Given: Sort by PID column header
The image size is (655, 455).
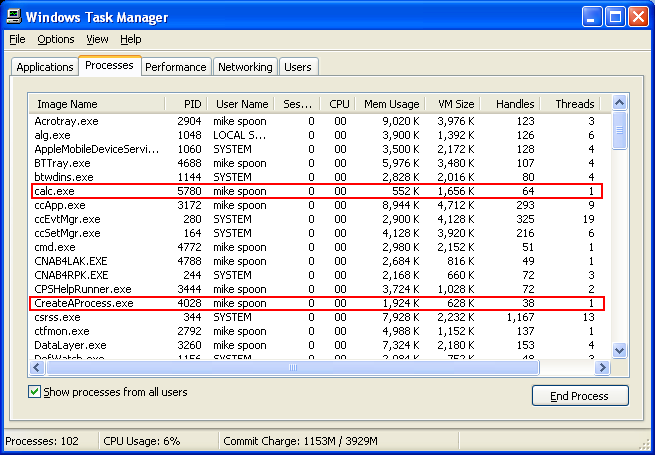Looking at the screenshot, I should click(x=185, y=104).
